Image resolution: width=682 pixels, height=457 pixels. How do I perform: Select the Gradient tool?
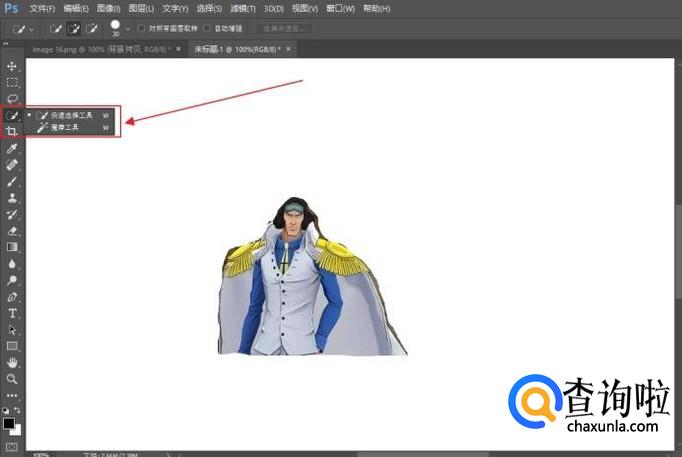12,247
